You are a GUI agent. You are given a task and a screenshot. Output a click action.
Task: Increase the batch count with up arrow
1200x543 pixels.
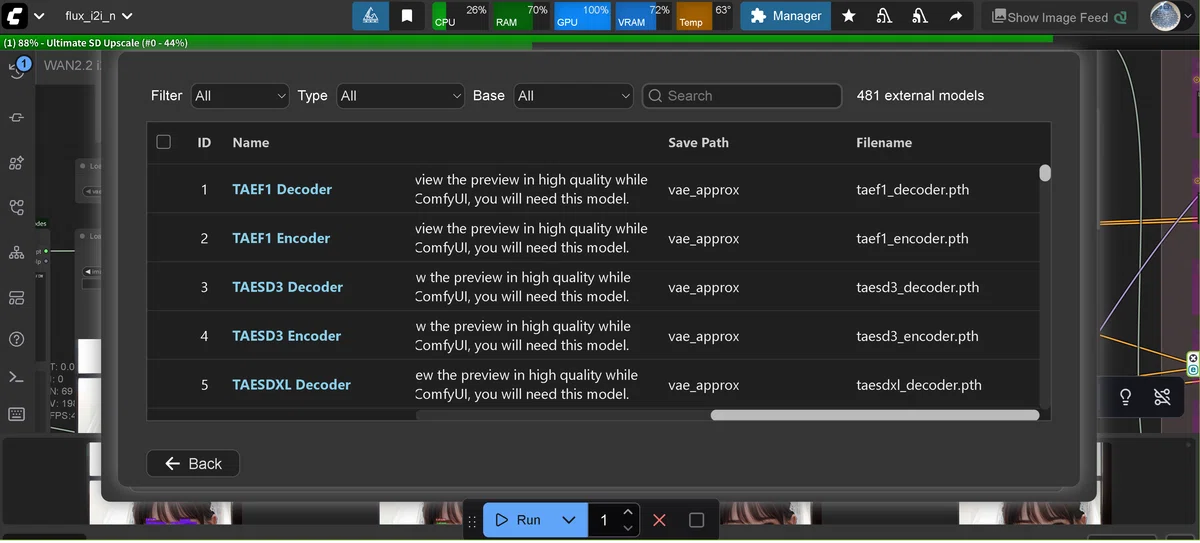click(x=628, y=512)
